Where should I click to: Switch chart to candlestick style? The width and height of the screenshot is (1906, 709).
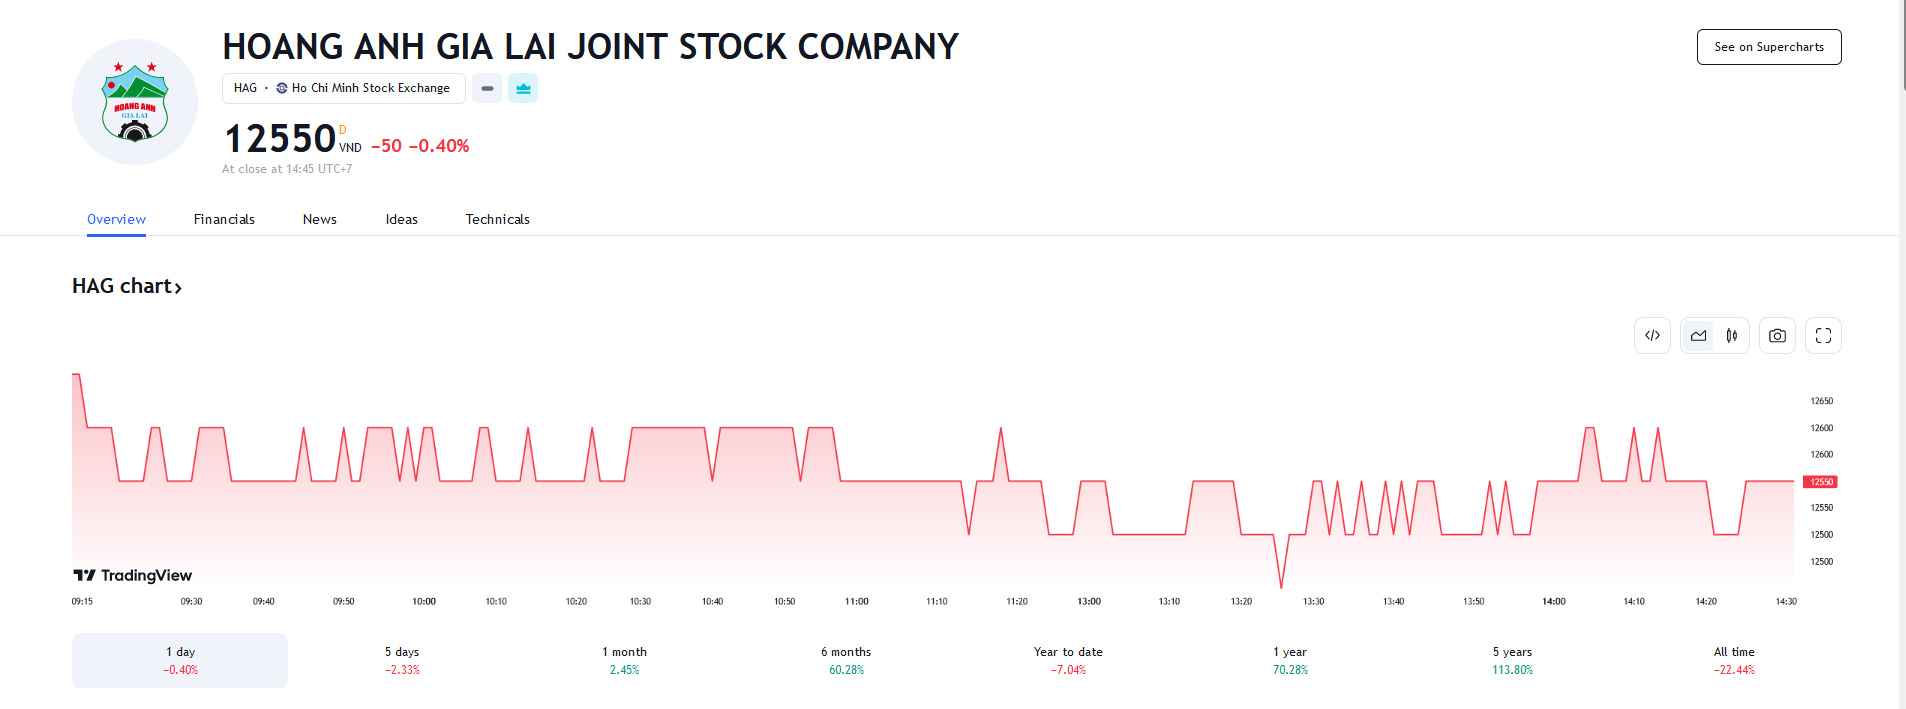[x=1731, y=336]
